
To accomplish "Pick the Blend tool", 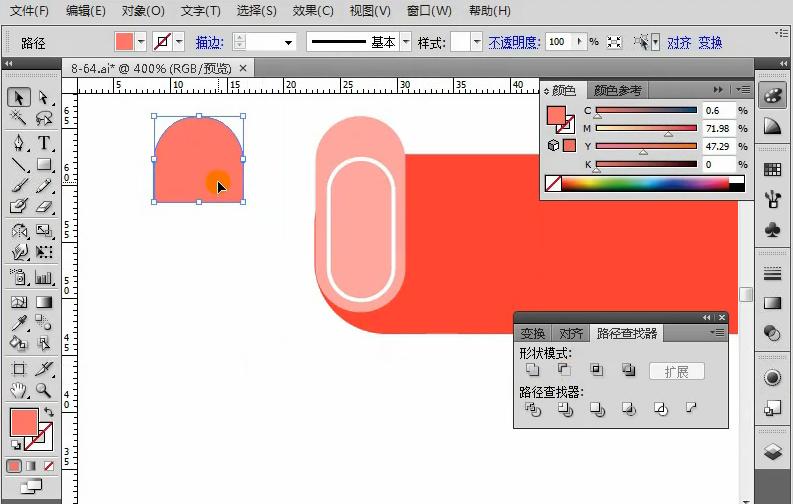I will [x=44, y=323].
